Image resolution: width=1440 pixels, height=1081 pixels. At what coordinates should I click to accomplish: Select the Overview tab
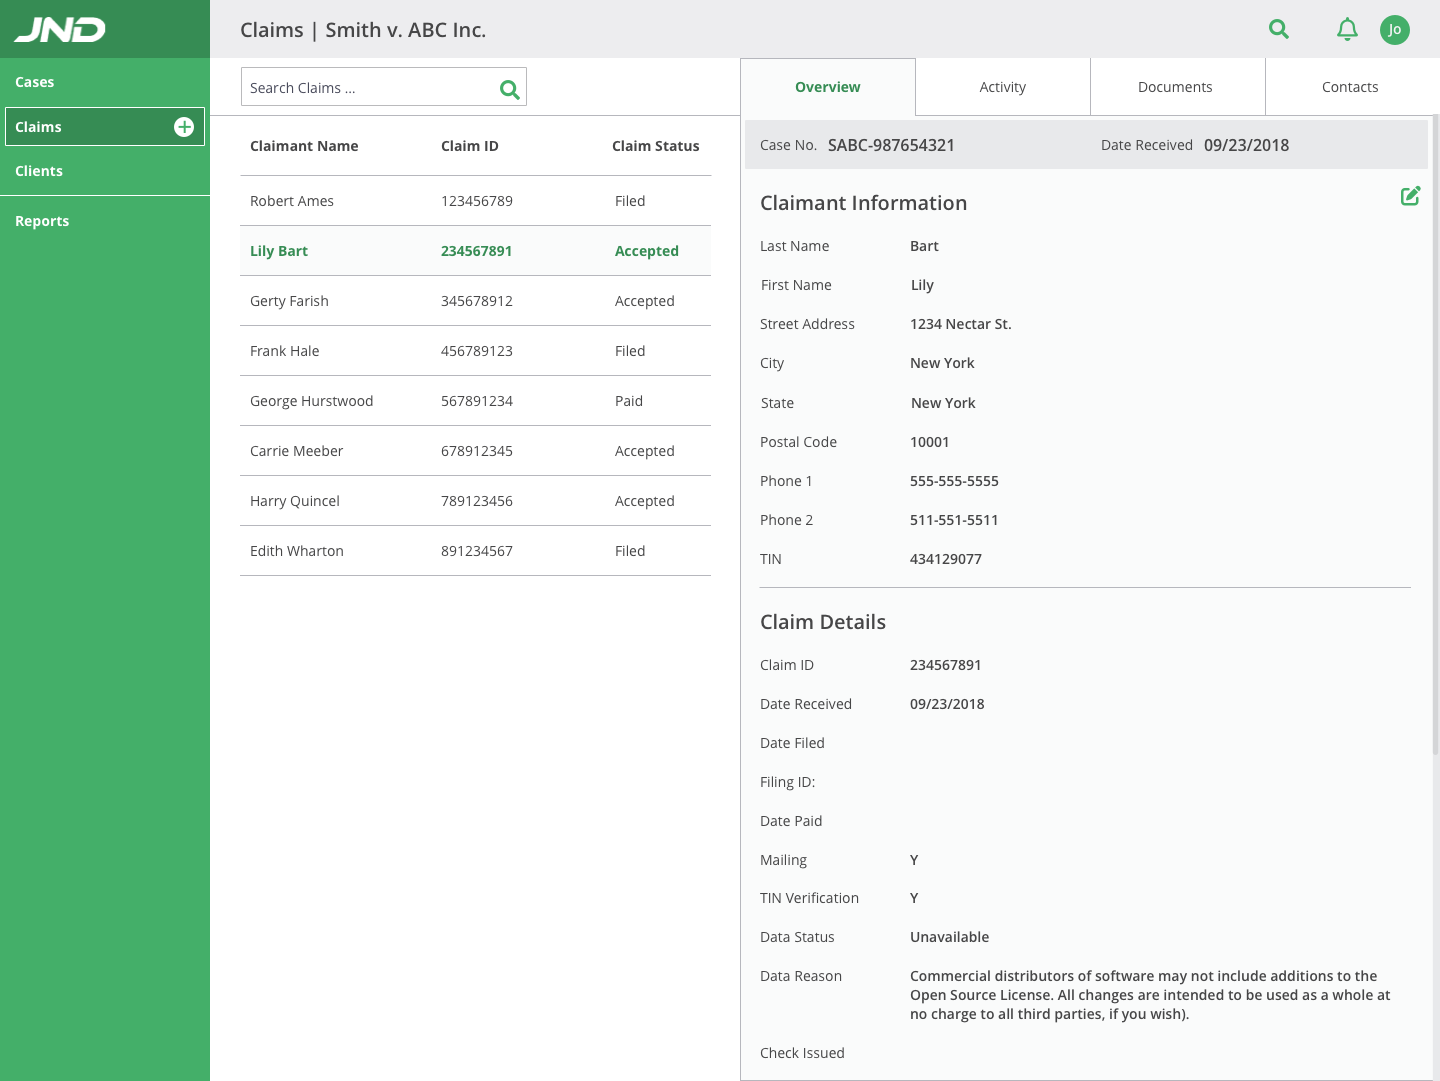click(827, 87)
